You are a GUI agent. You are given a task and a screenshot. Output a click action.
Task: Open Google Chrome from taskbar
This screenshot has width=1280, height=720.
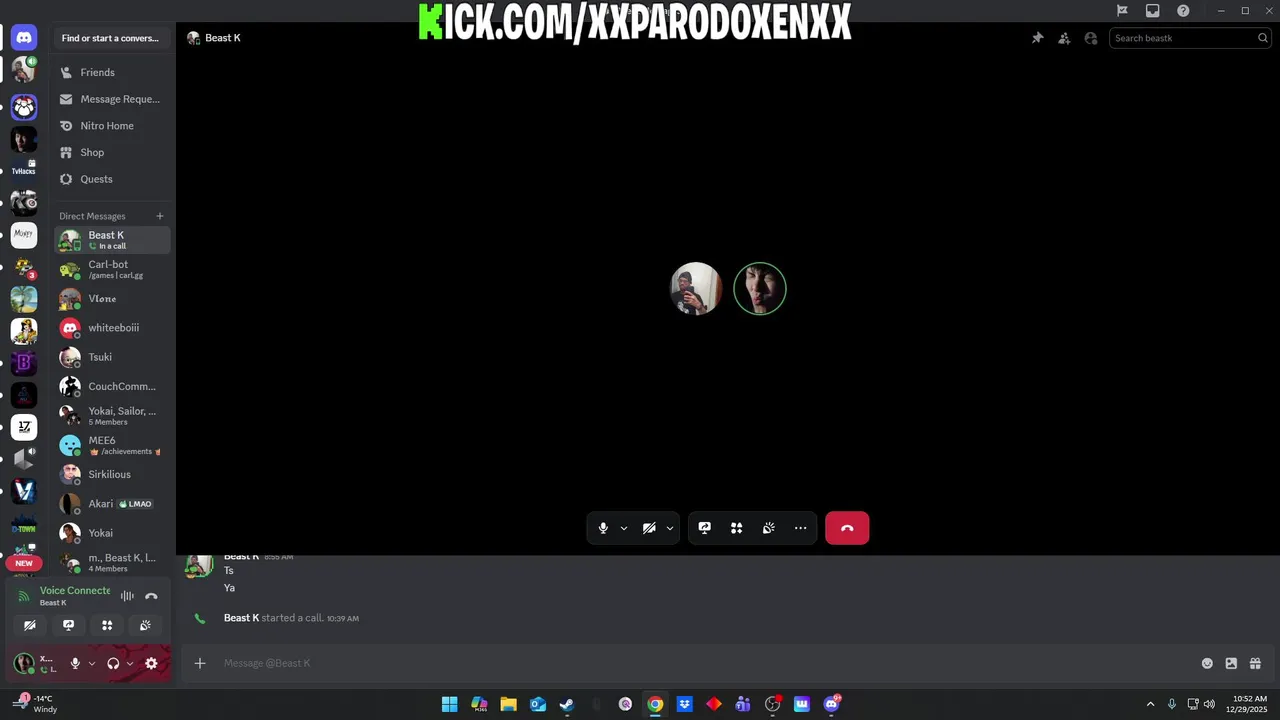point(655,704)
